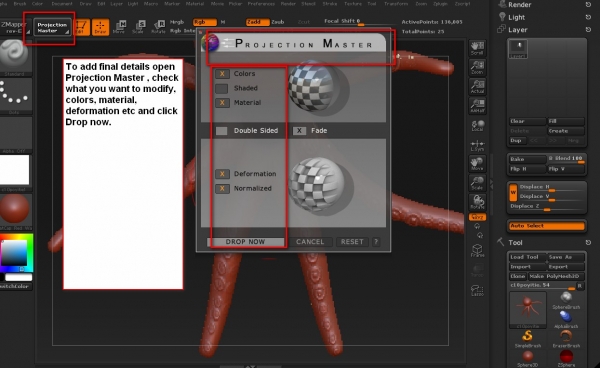Toggle the Normalized checkbox
Screen dimensions: 600x368
(x=222, y=189)
